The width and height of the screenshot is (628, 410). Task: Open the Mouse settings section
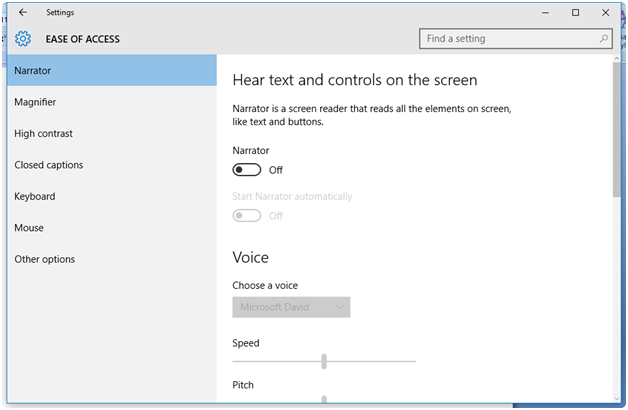(29, 228)
